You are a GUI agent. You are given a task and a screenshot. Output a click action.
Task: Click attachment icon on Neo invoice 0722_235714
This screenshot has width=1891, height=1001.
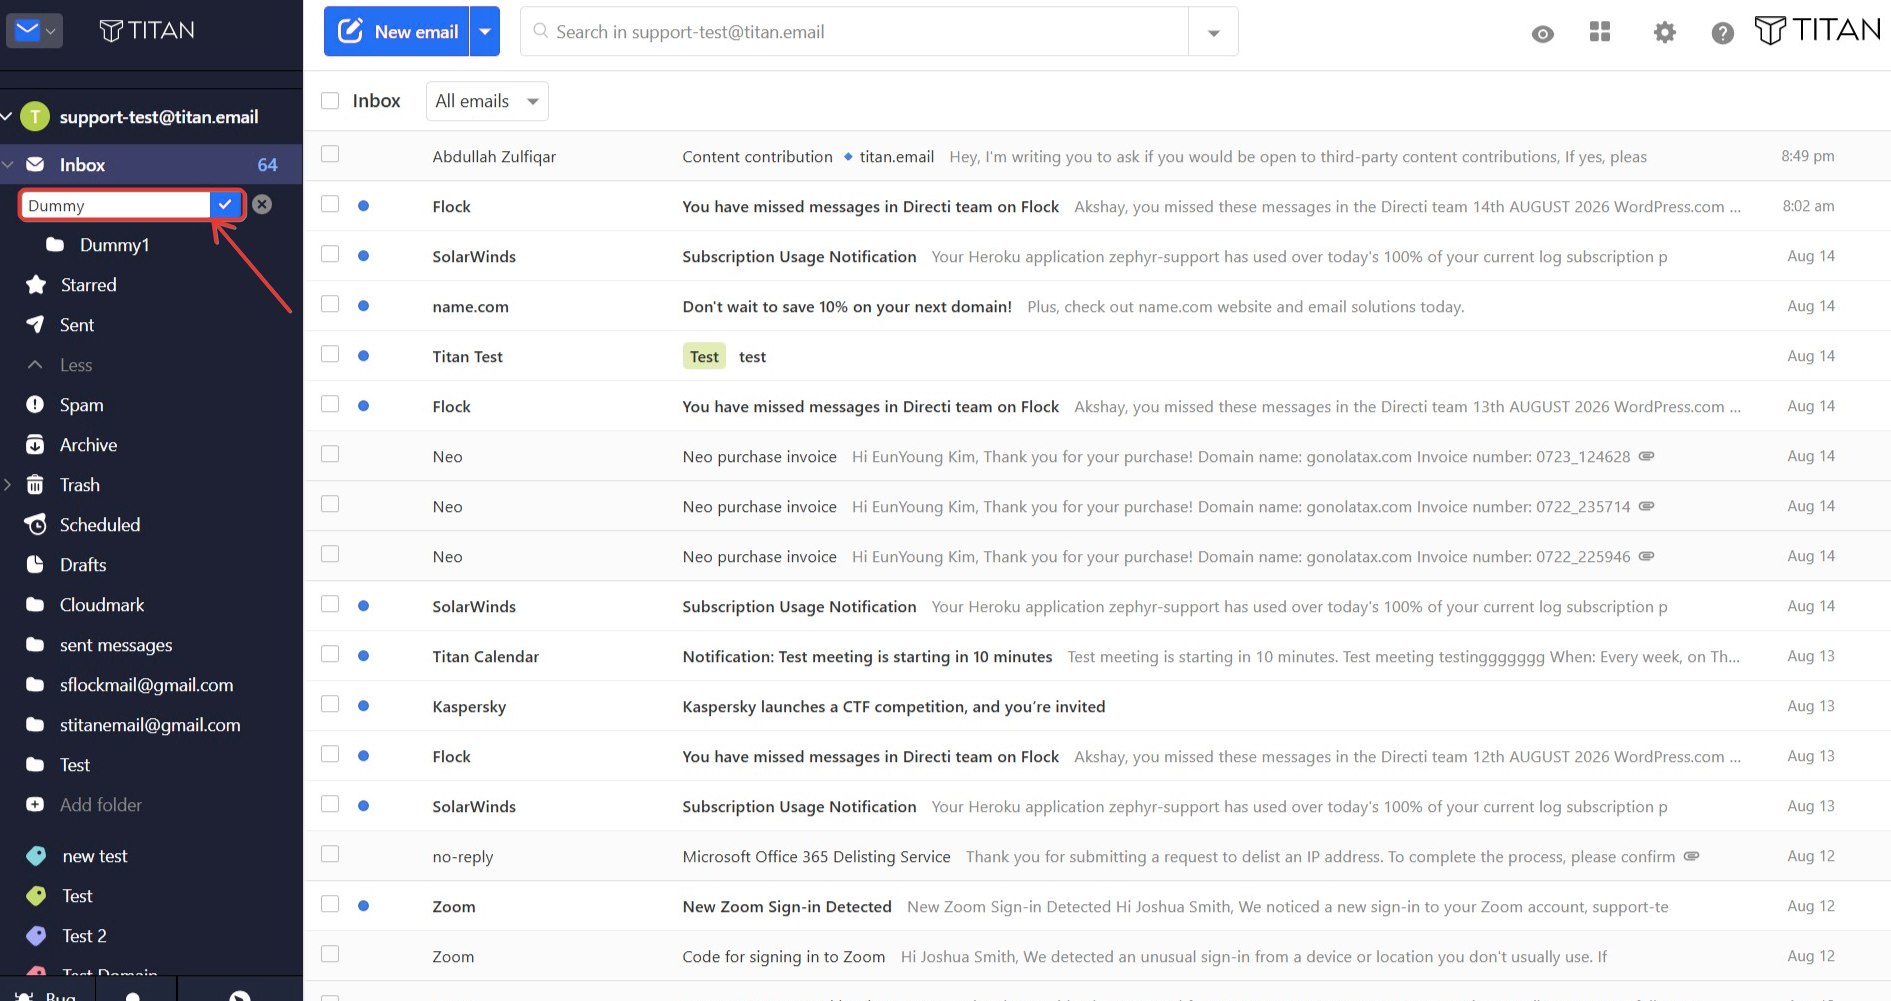[x=1646, y=506]
